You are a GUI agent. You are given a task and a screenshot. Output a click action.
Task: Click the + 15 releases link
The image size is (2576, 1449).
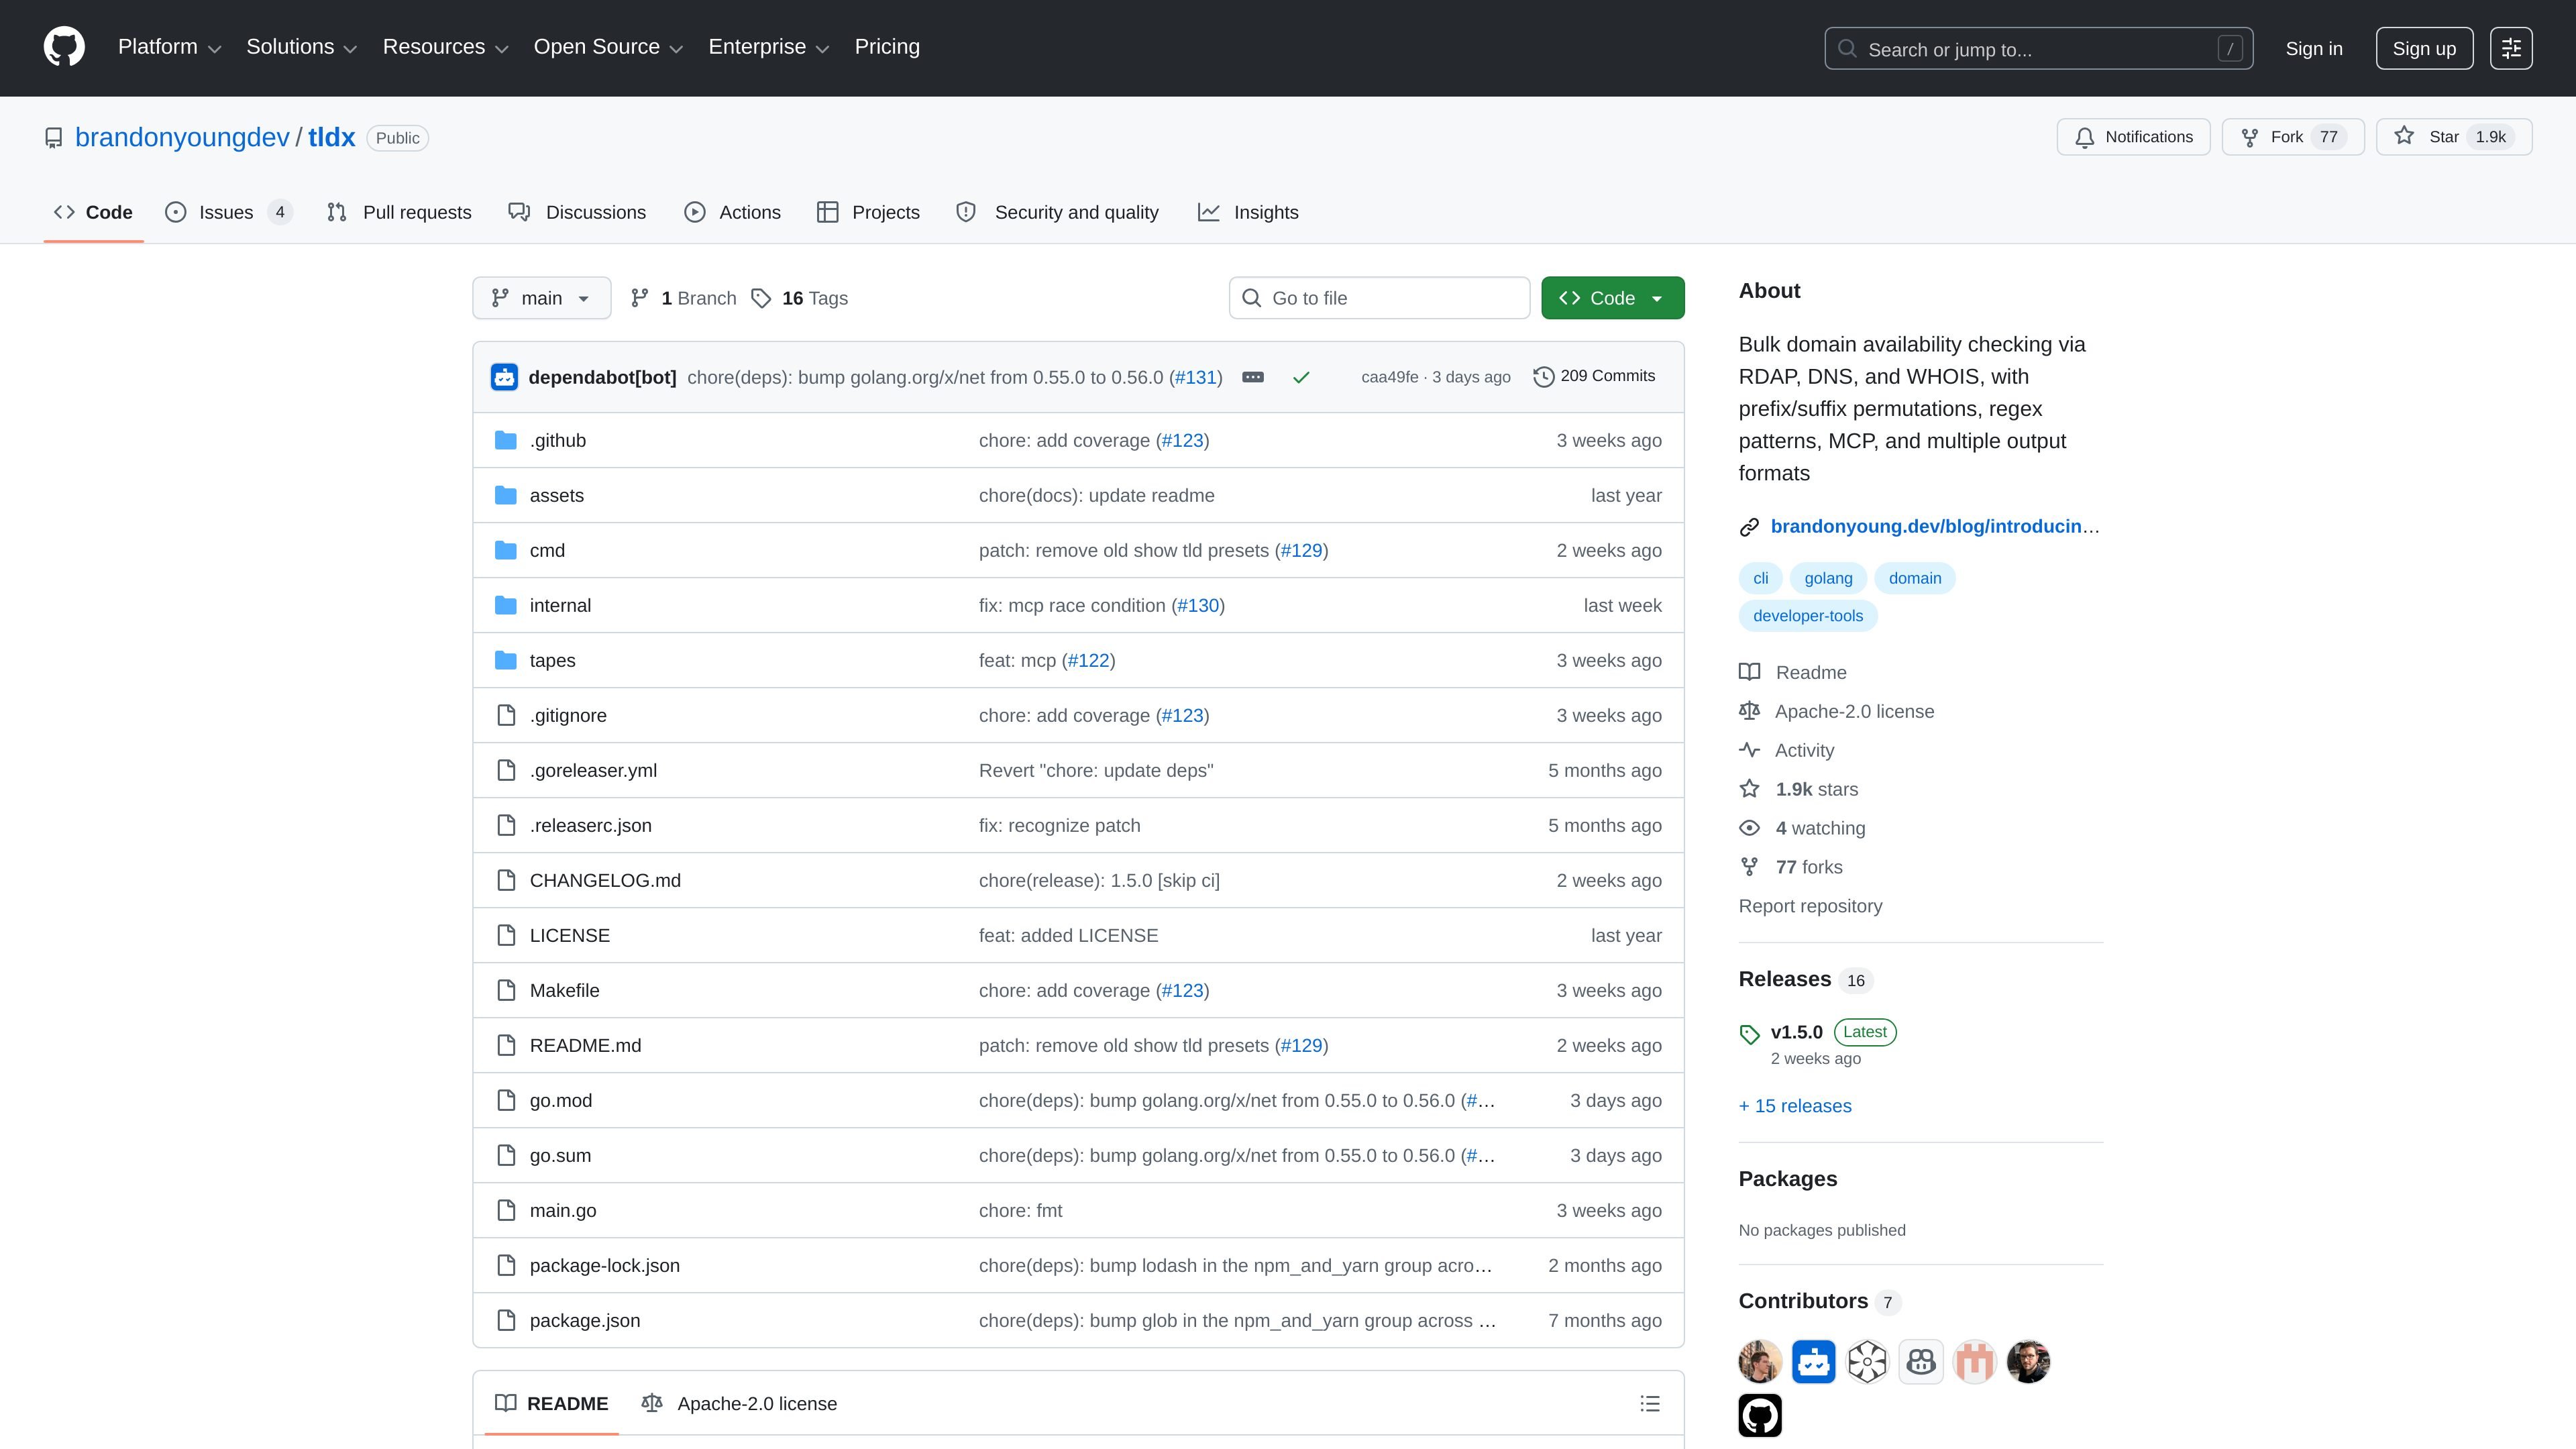1795,1106
